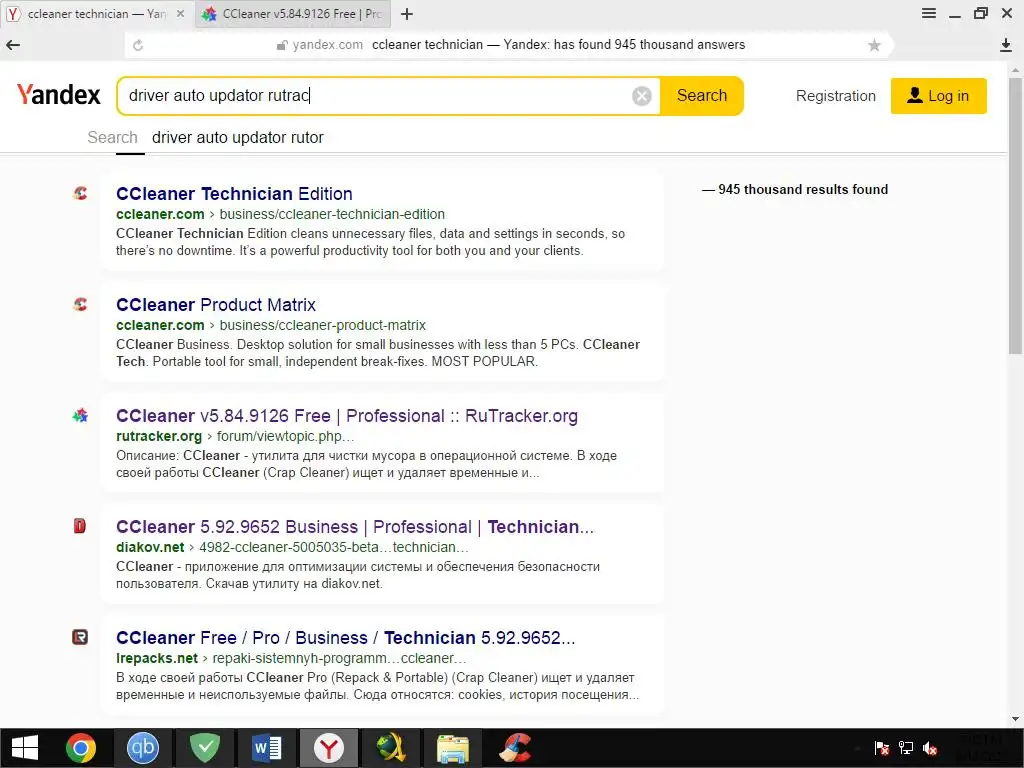This screenshot has width=1024, height=768.
Task: Click the 945 thousand results found text
Action: (x=795, y=189)
